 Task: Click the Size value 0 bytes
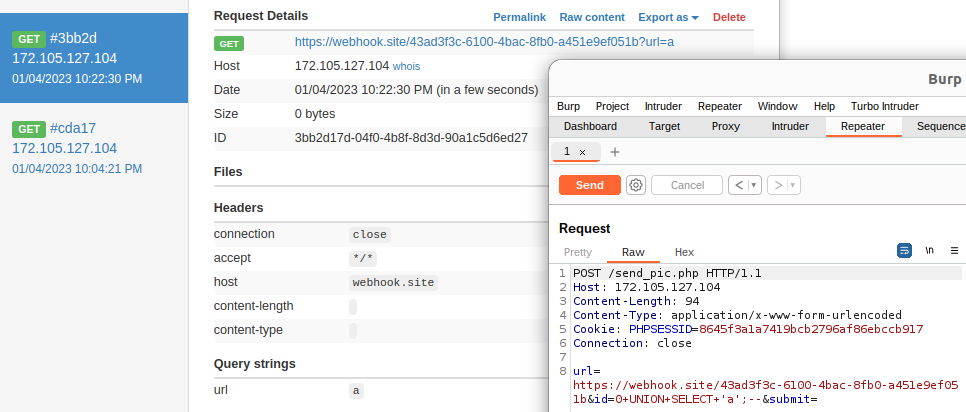point(315,114)
